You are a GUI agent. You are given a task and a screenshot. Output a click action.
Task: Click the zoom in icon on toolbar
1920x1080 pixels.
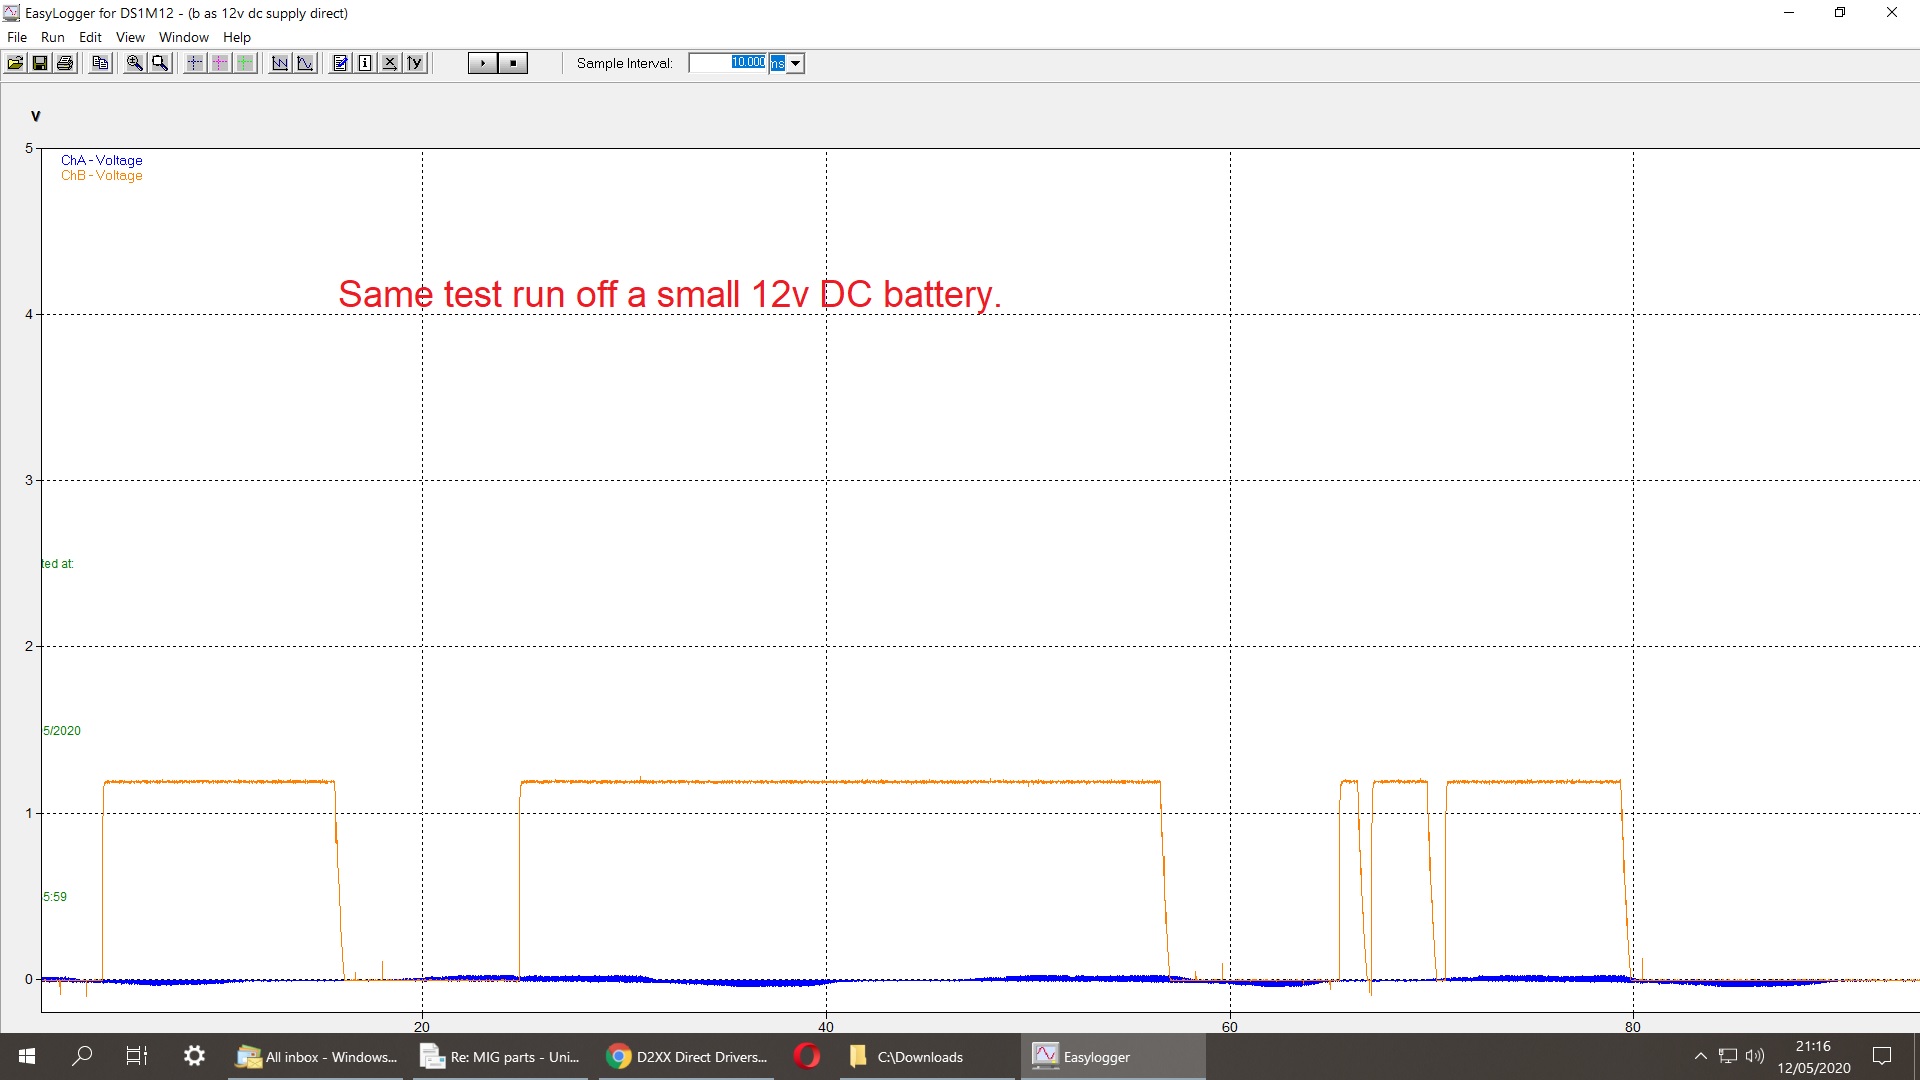pos(135,61)
